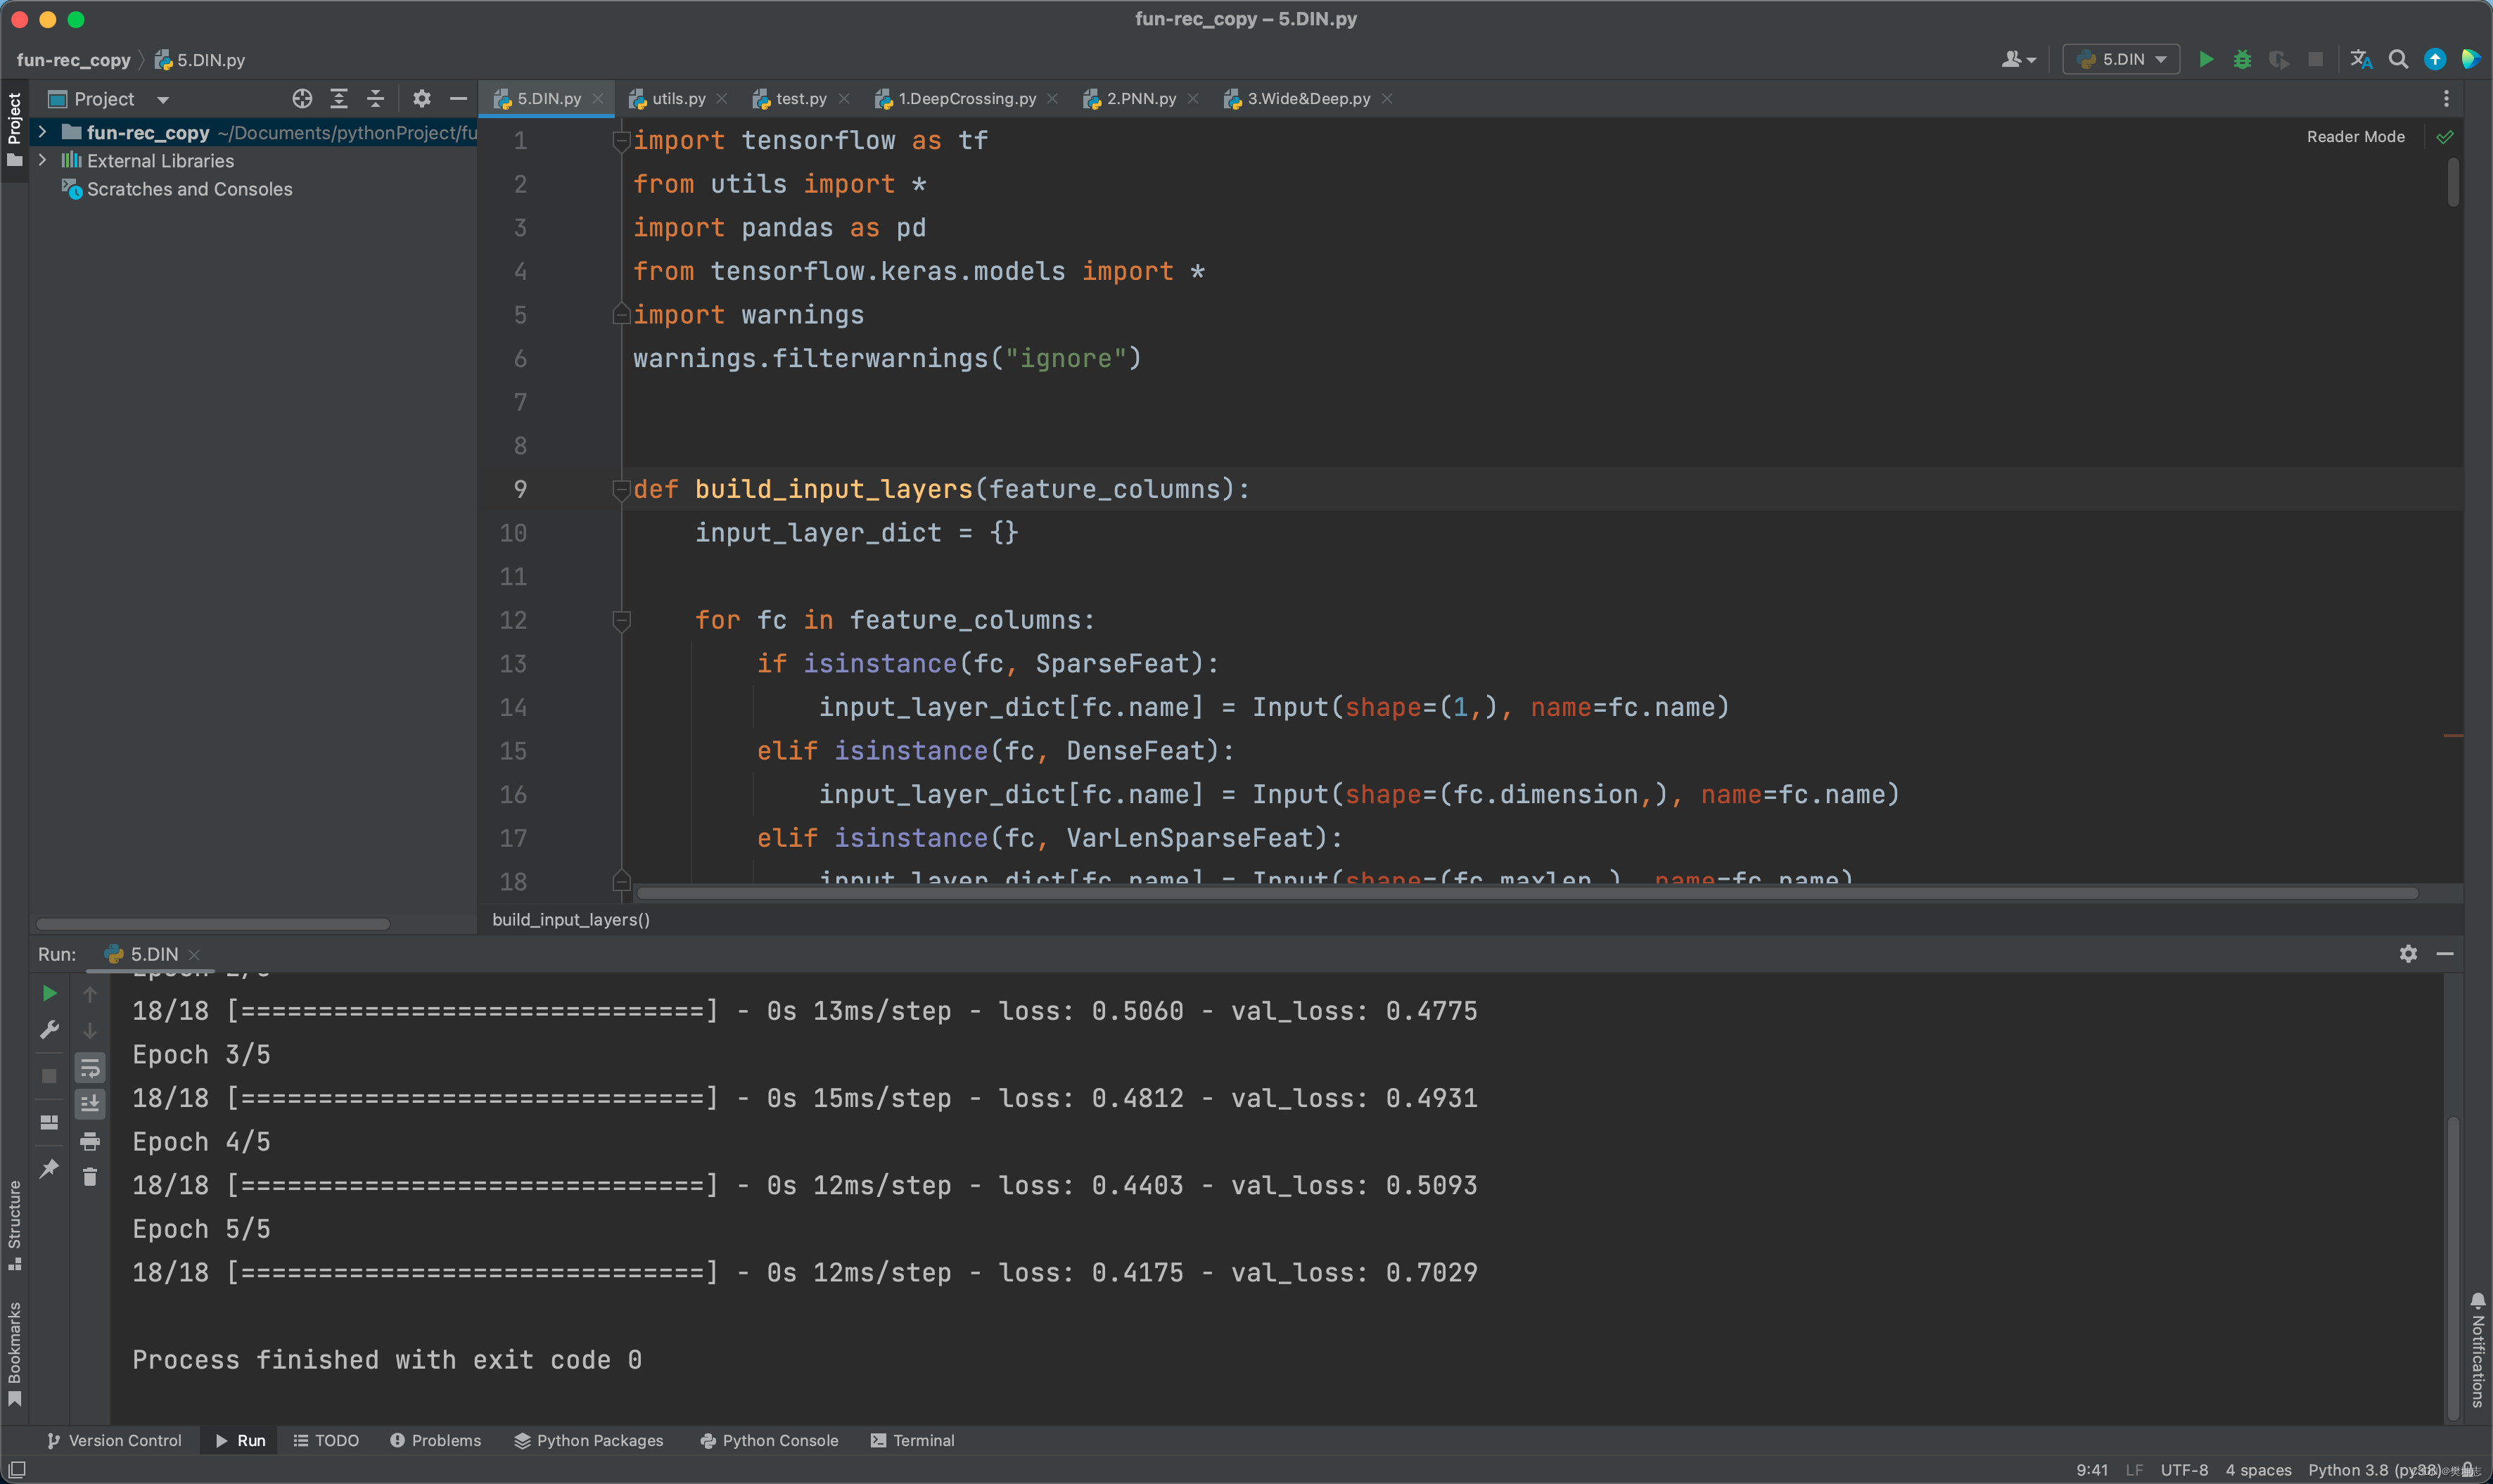Expand the build_input_layers function fold
The image size is (2493, 1484).
click(x=622, y=490)
